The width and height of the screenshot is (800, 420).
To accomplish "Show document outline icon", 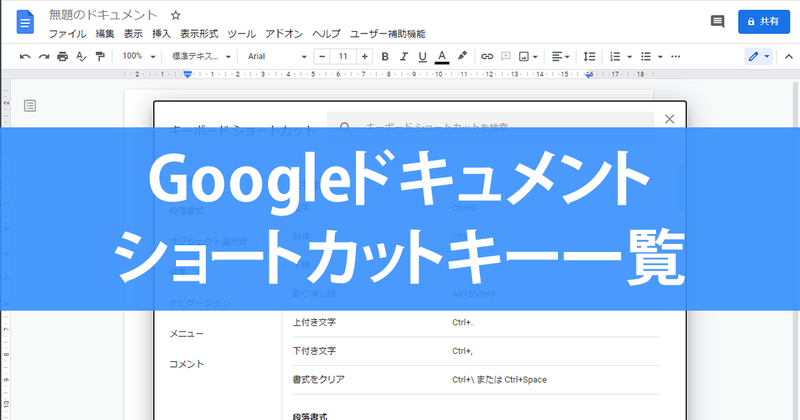I will point(30,106).
